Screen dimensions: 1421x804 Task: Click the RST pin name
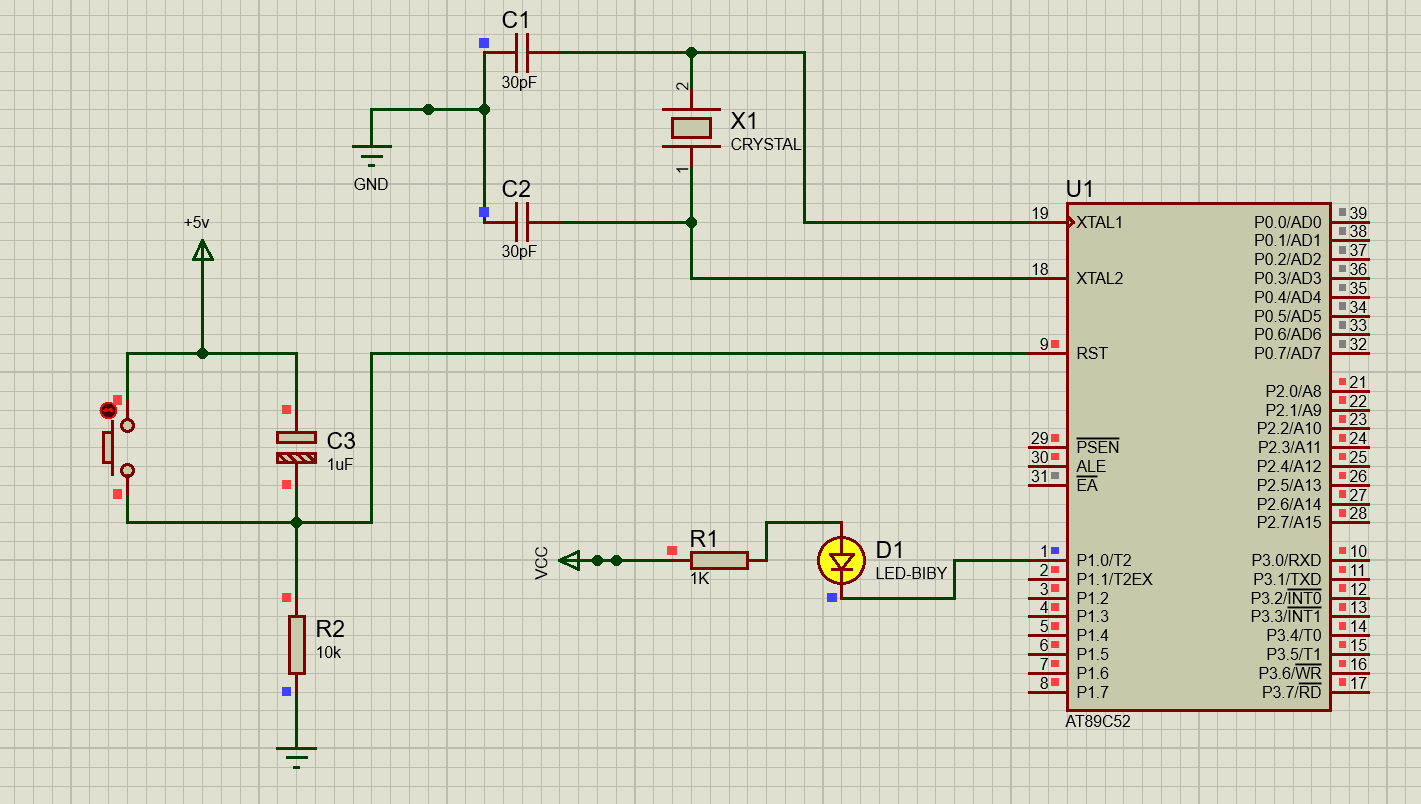[x=1092, y=353]
